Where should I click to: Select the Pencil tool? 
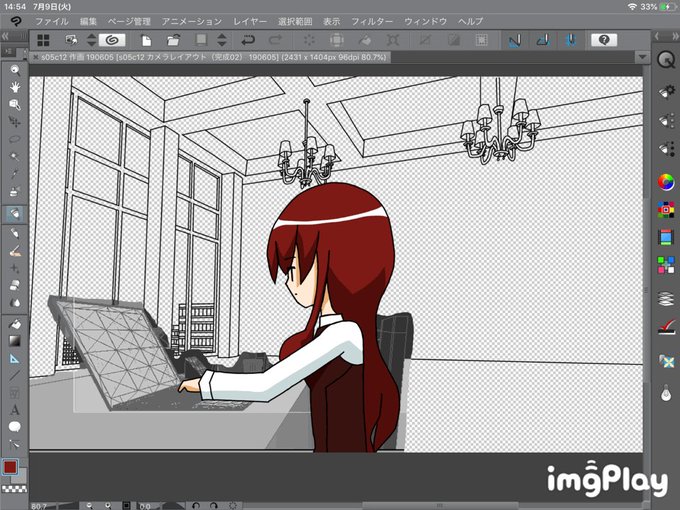(x=15, y=233)
